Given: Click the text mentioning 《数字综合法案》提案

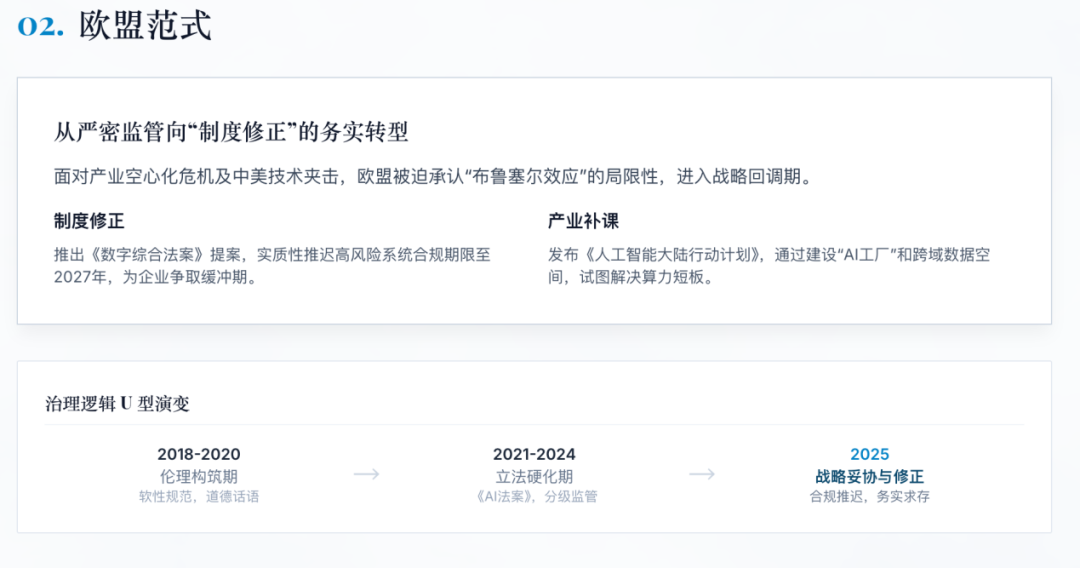Looking at the screenshot, I should click(x=272, y=266).
